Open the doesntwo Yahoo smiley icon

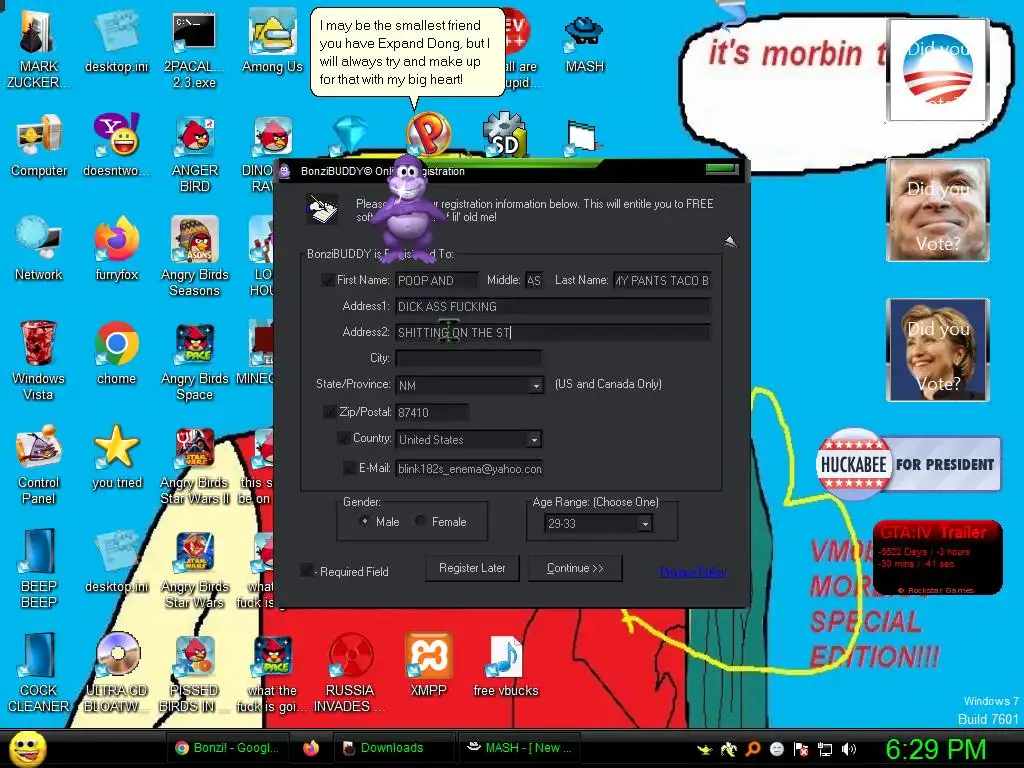click(x=116, y=145)
